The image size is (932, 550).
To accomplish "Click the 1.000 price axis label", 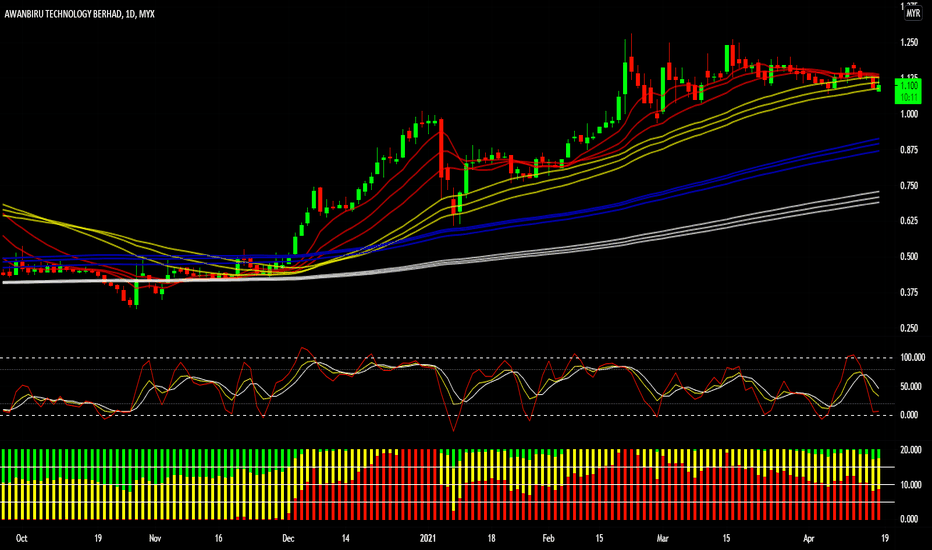I will pos(909,114).
